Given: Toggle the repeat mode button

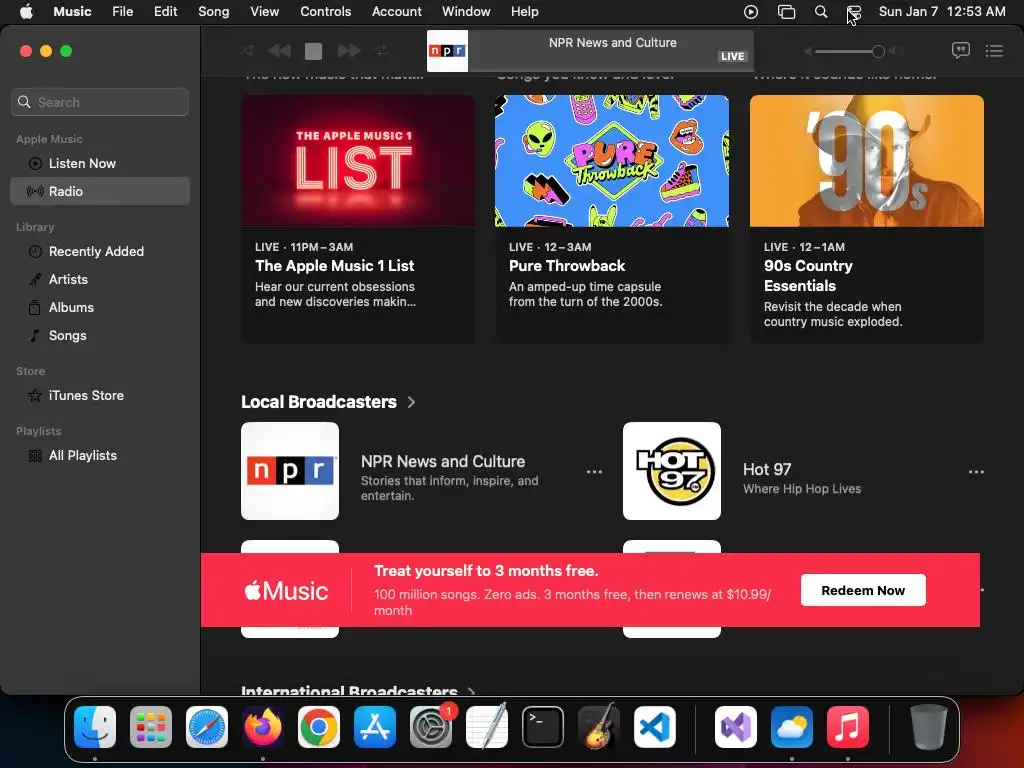Looking at the screenshot, I should 381,50.
